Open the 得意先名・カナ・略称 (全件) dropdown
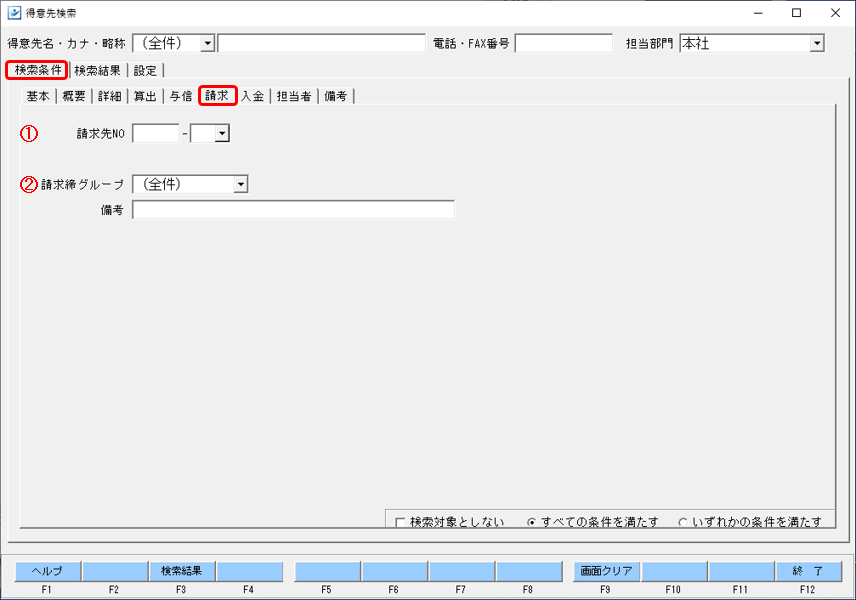The image size is (856, 600). click(207, 44)
